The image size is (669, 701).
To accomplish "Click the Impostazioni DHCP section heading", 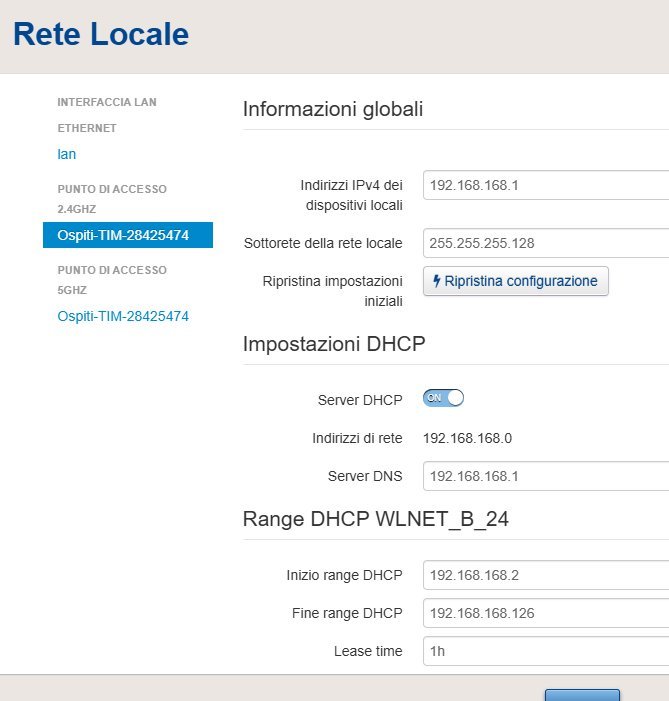I will point(334,344).
